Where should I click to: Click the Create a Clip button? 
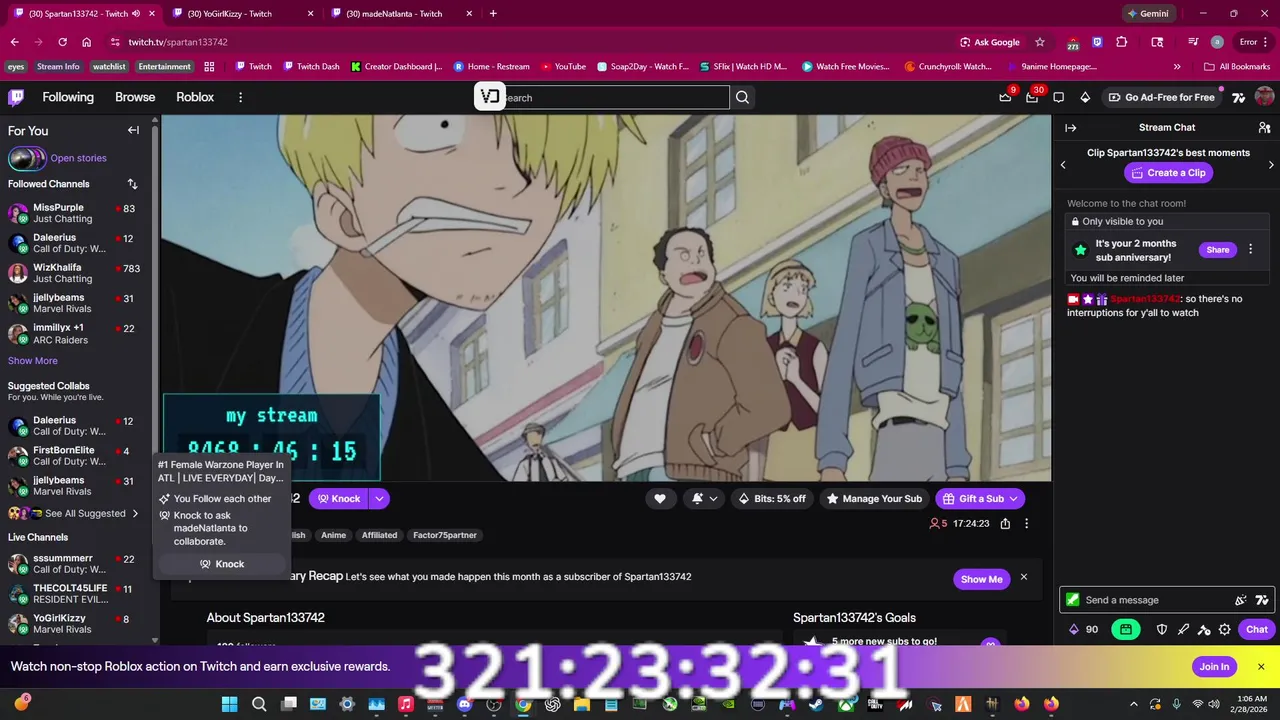pyautogui.click(x=1168, y=173)
